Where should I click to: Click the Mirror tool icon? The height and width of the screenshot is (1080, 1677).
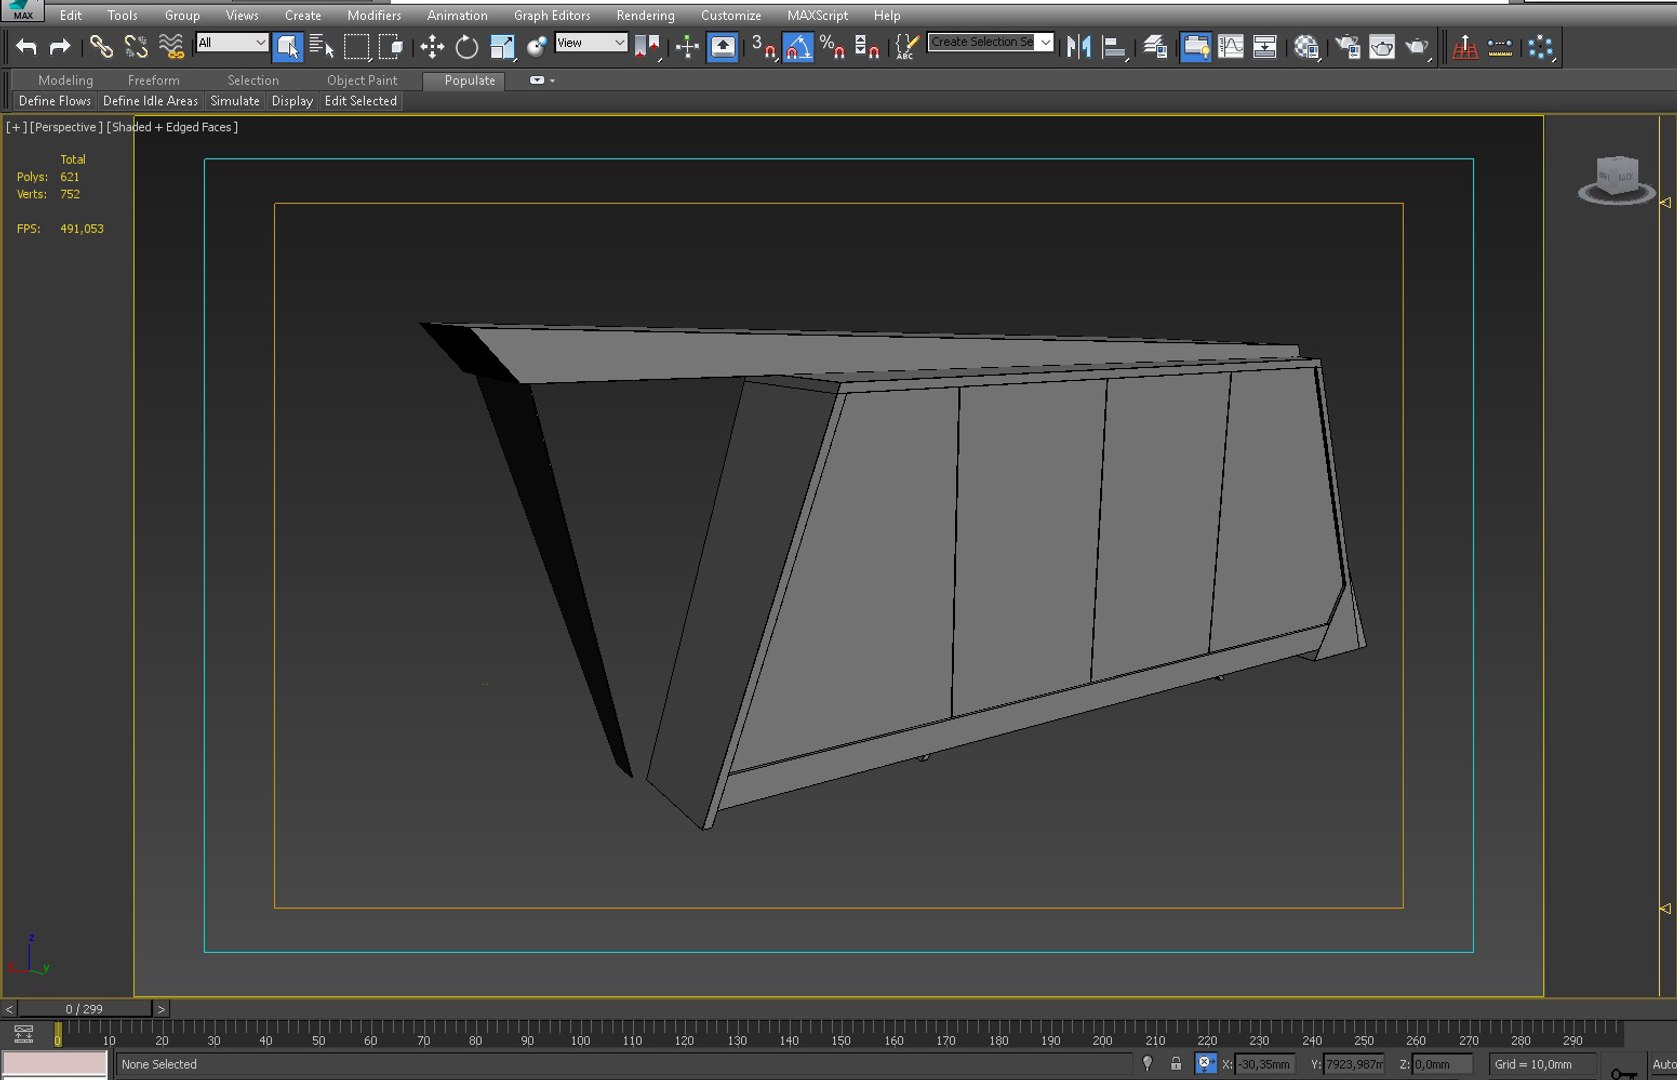coord(1078,47)
